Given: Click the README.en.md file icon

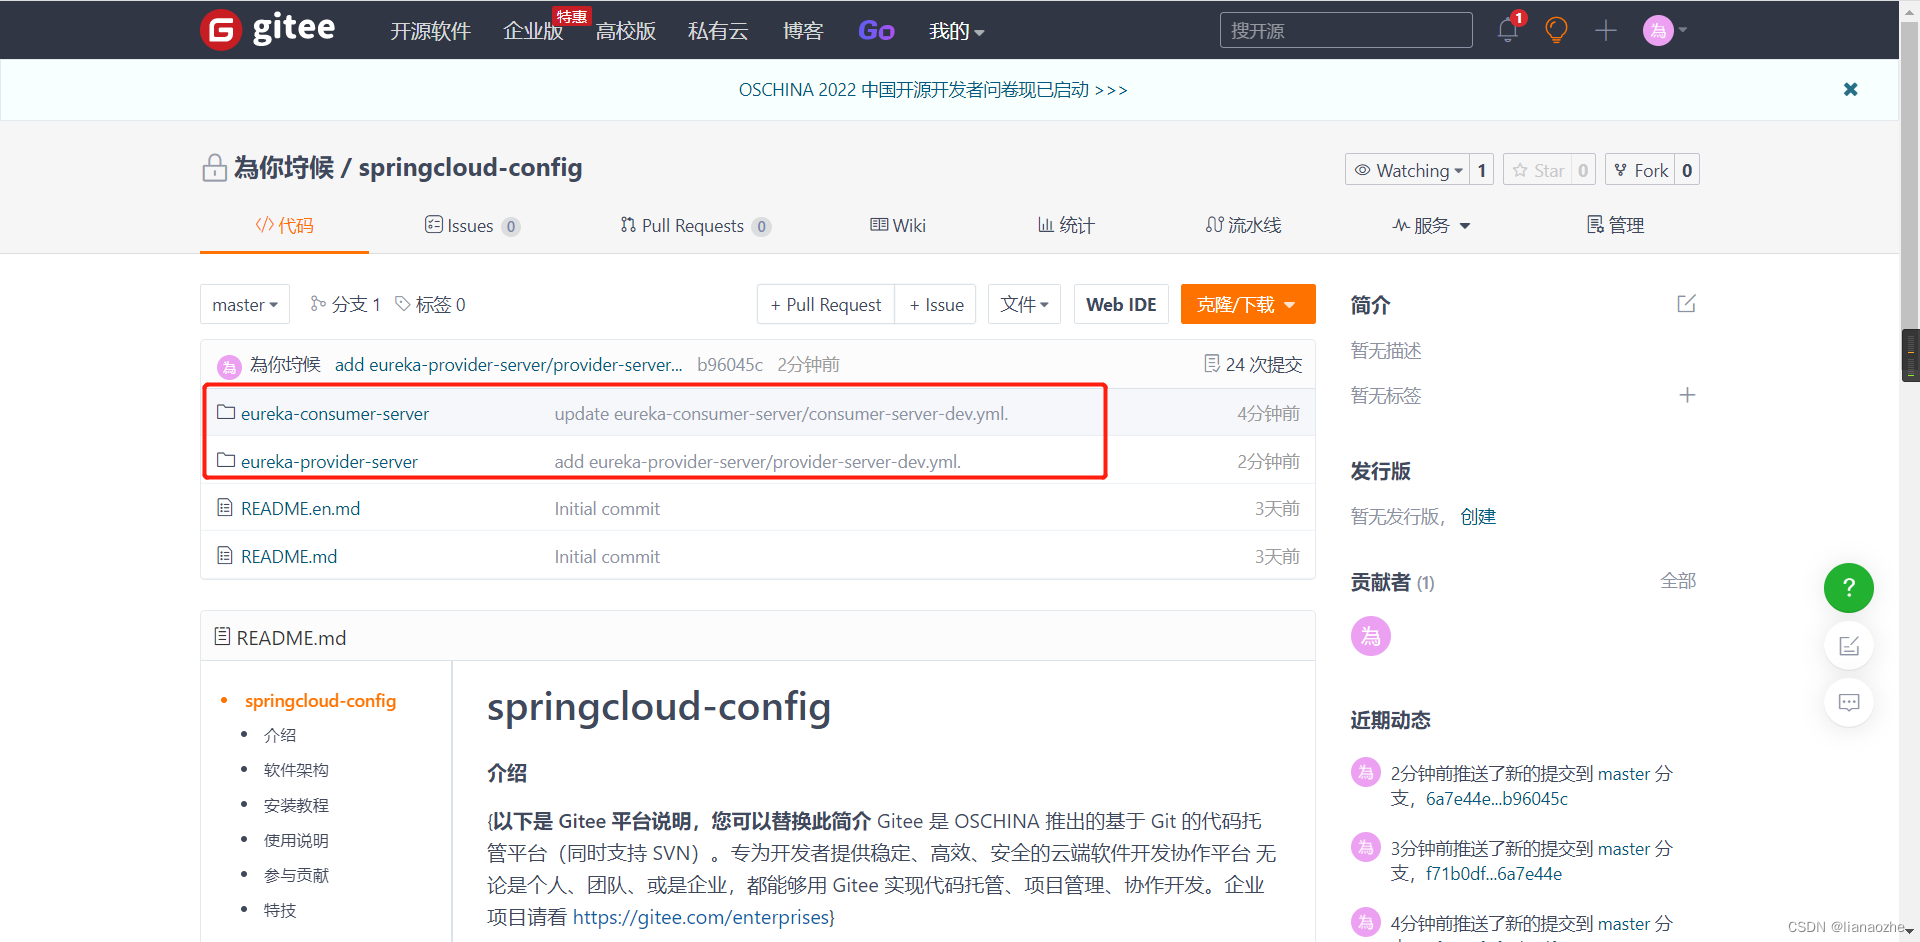Looking at the screenshot, I should [x=225, y=507].
